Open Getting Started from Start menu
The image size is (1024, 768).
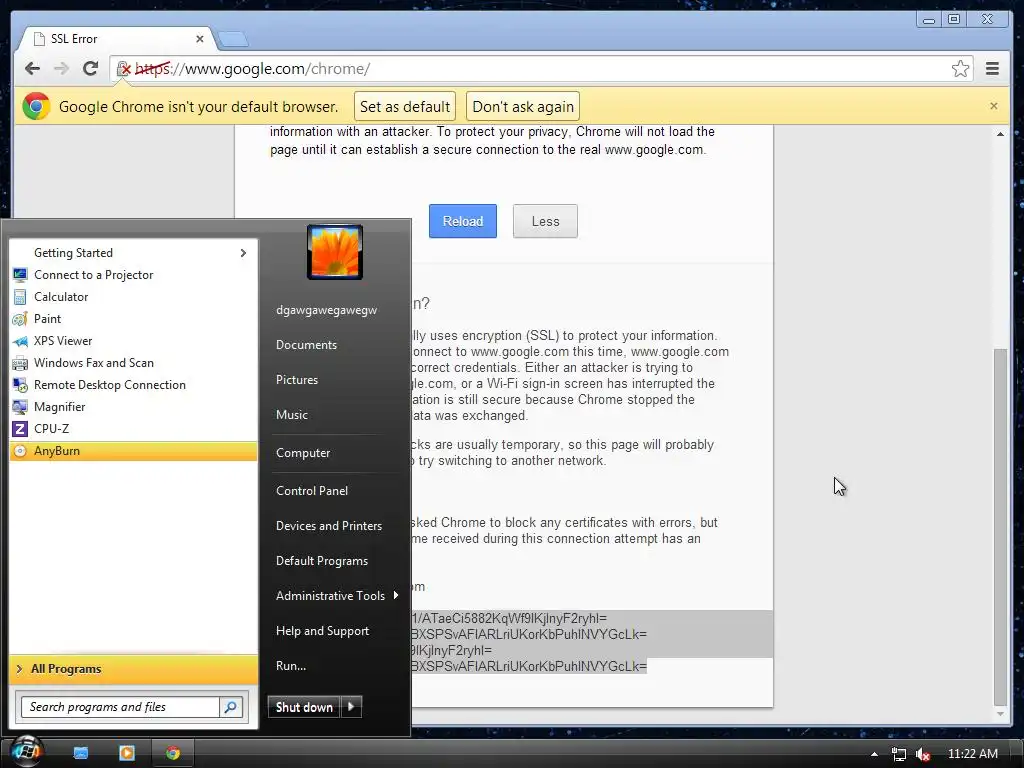click(x=133, y=253)
